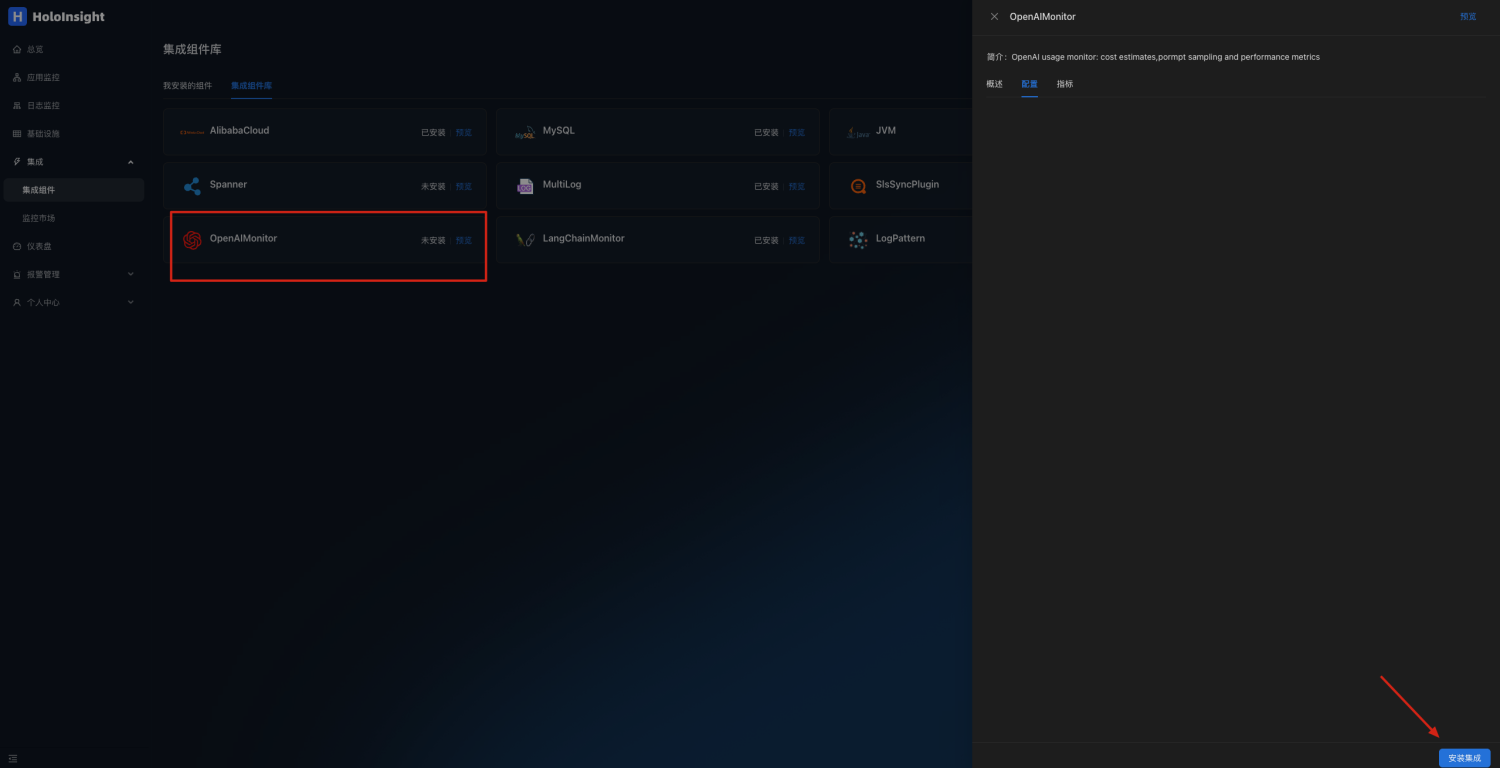Switch to the 我安装的组件 tab
1500x768 pixels.
(187, 85)
